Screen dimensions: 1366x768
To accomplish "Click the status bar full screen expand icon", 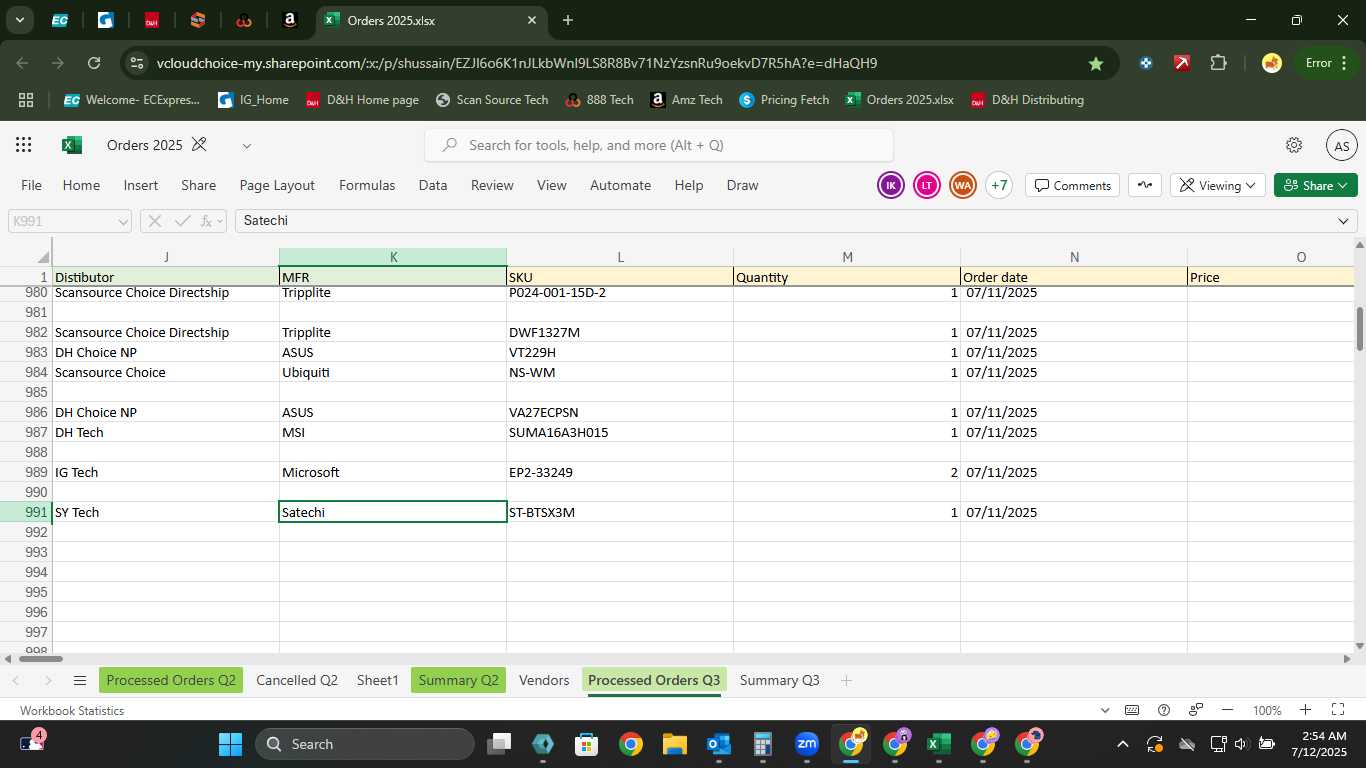I will (x=1338, y=710).
